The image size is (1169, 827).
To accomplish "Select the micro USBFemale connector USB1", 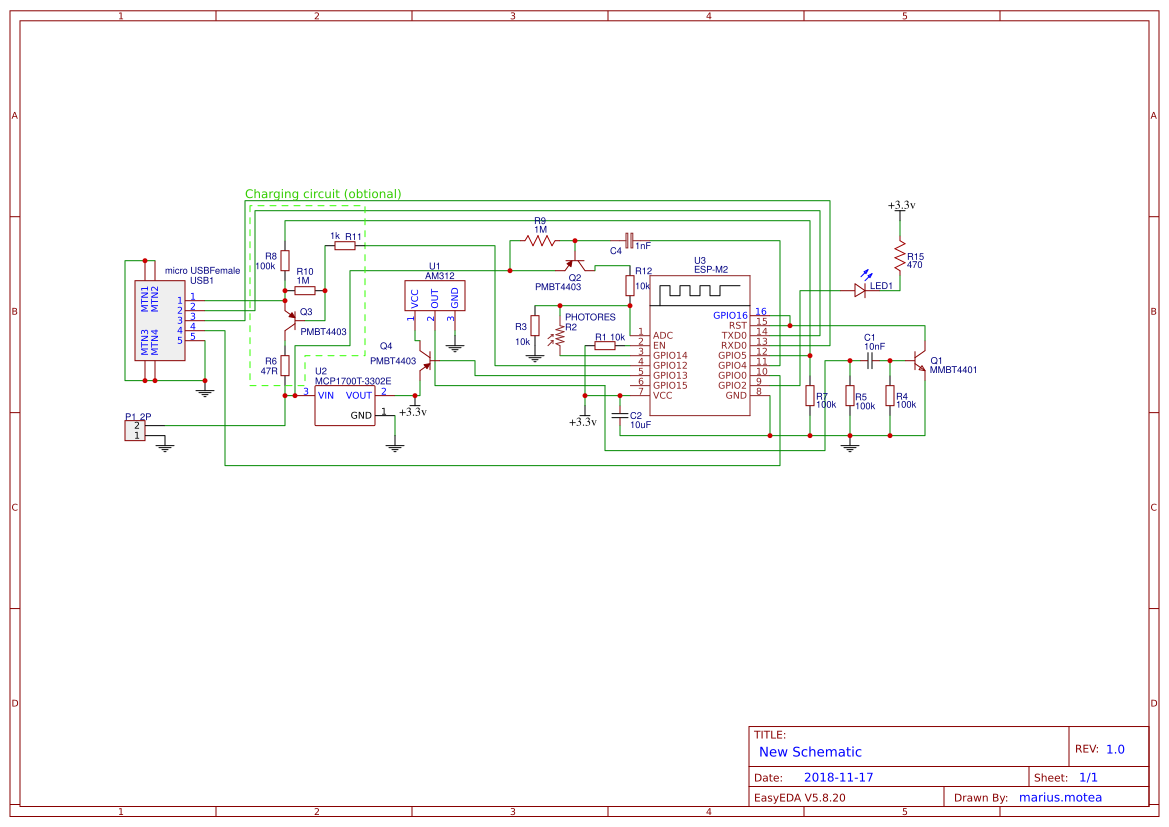I will (160, 320).
